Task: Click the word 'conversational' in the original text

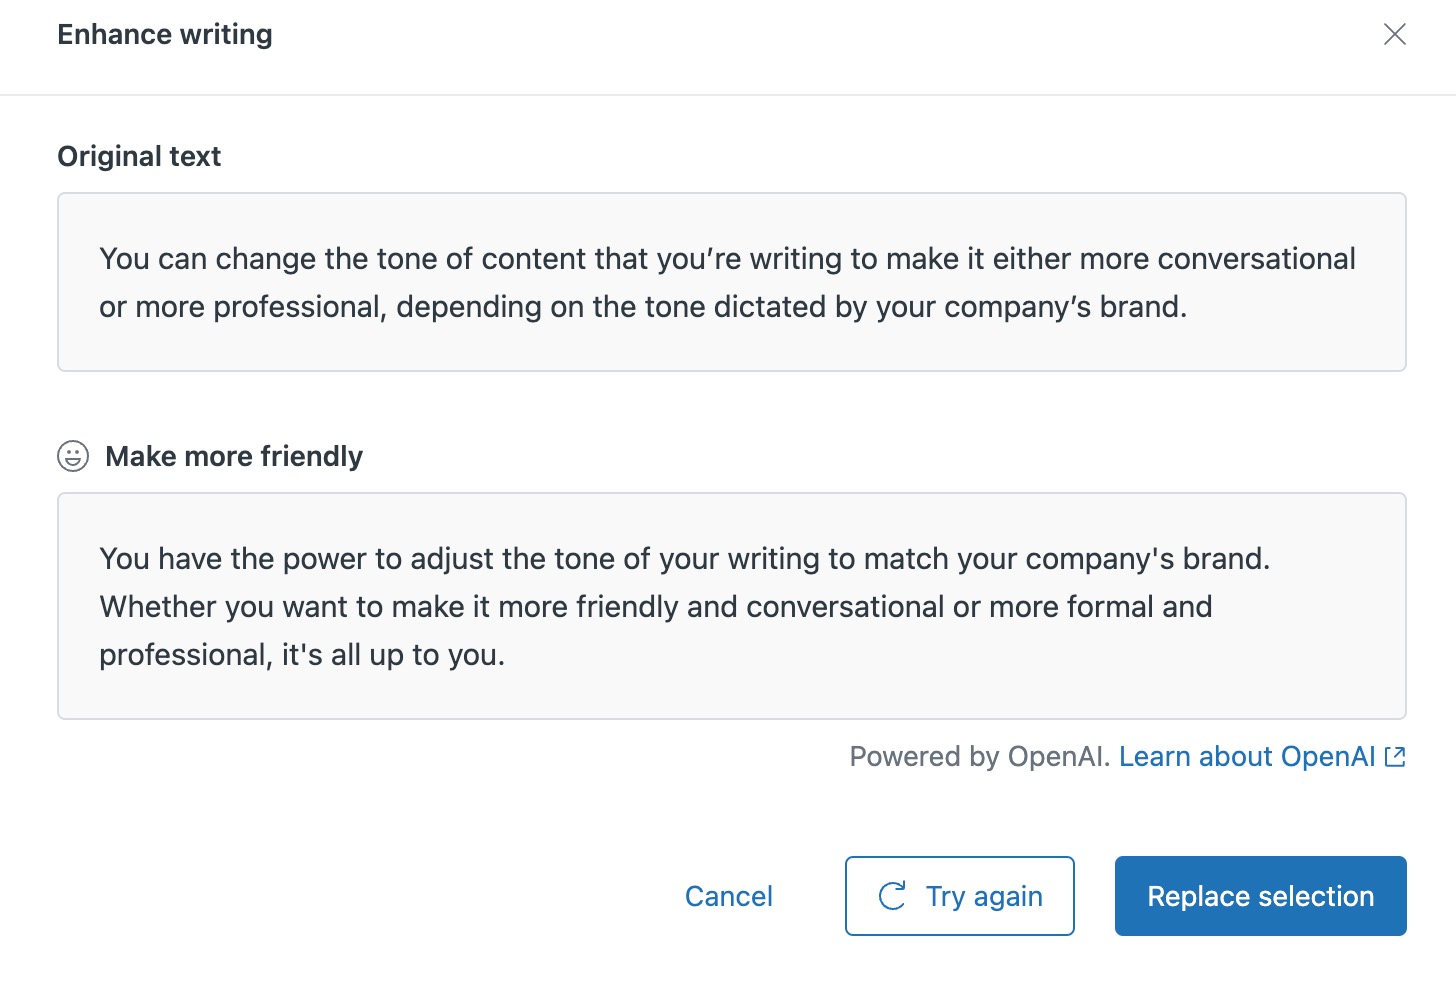Action: click(1256, 259)
